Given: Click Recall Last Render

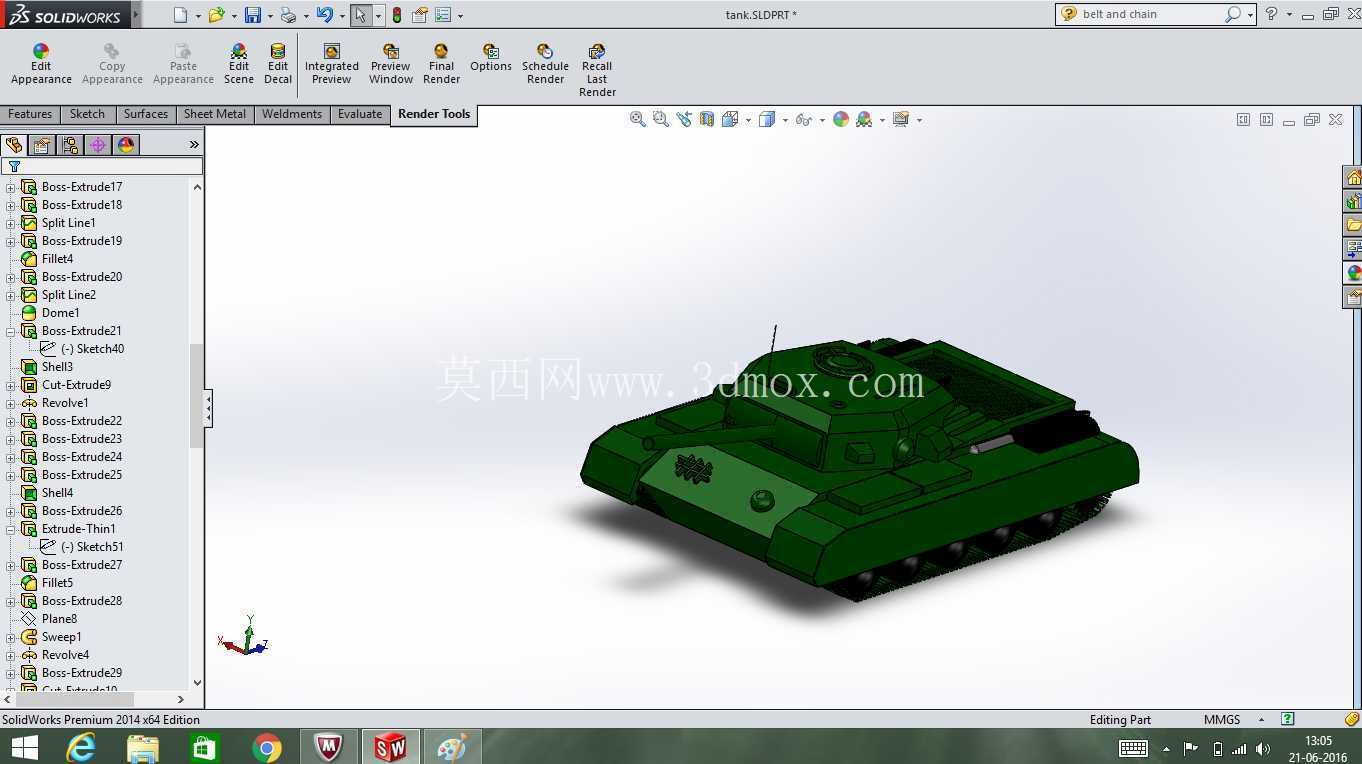Looking at the screenshot, I should [597, 70].
